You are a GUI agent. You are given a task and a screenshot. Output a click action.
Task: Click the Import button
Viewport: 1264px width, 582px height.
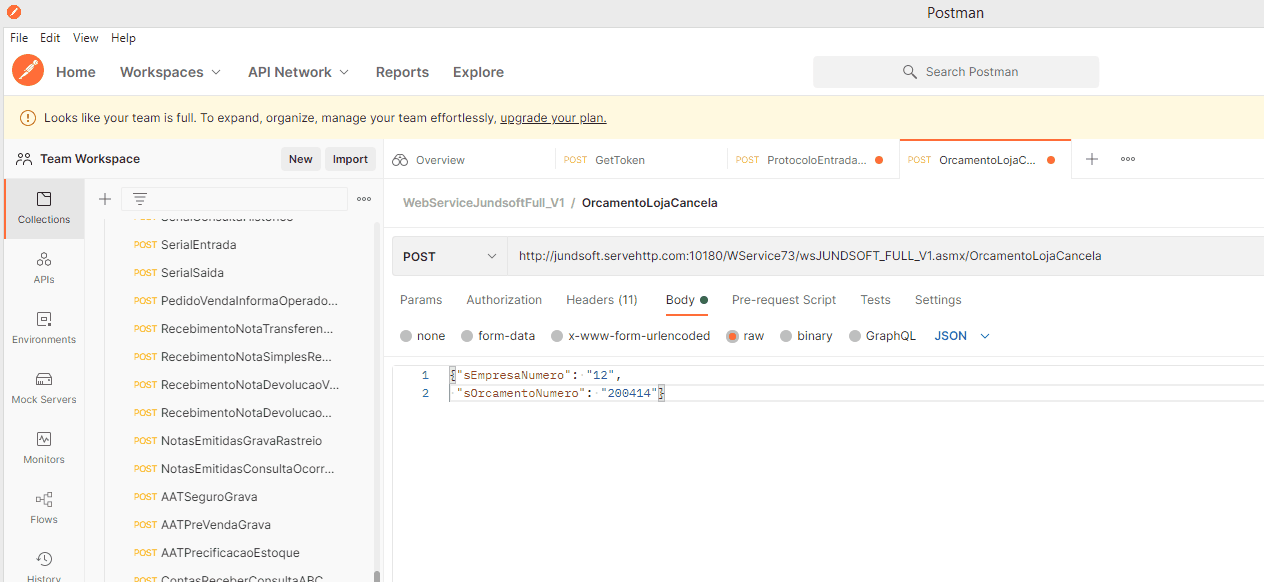coord(350,159)
